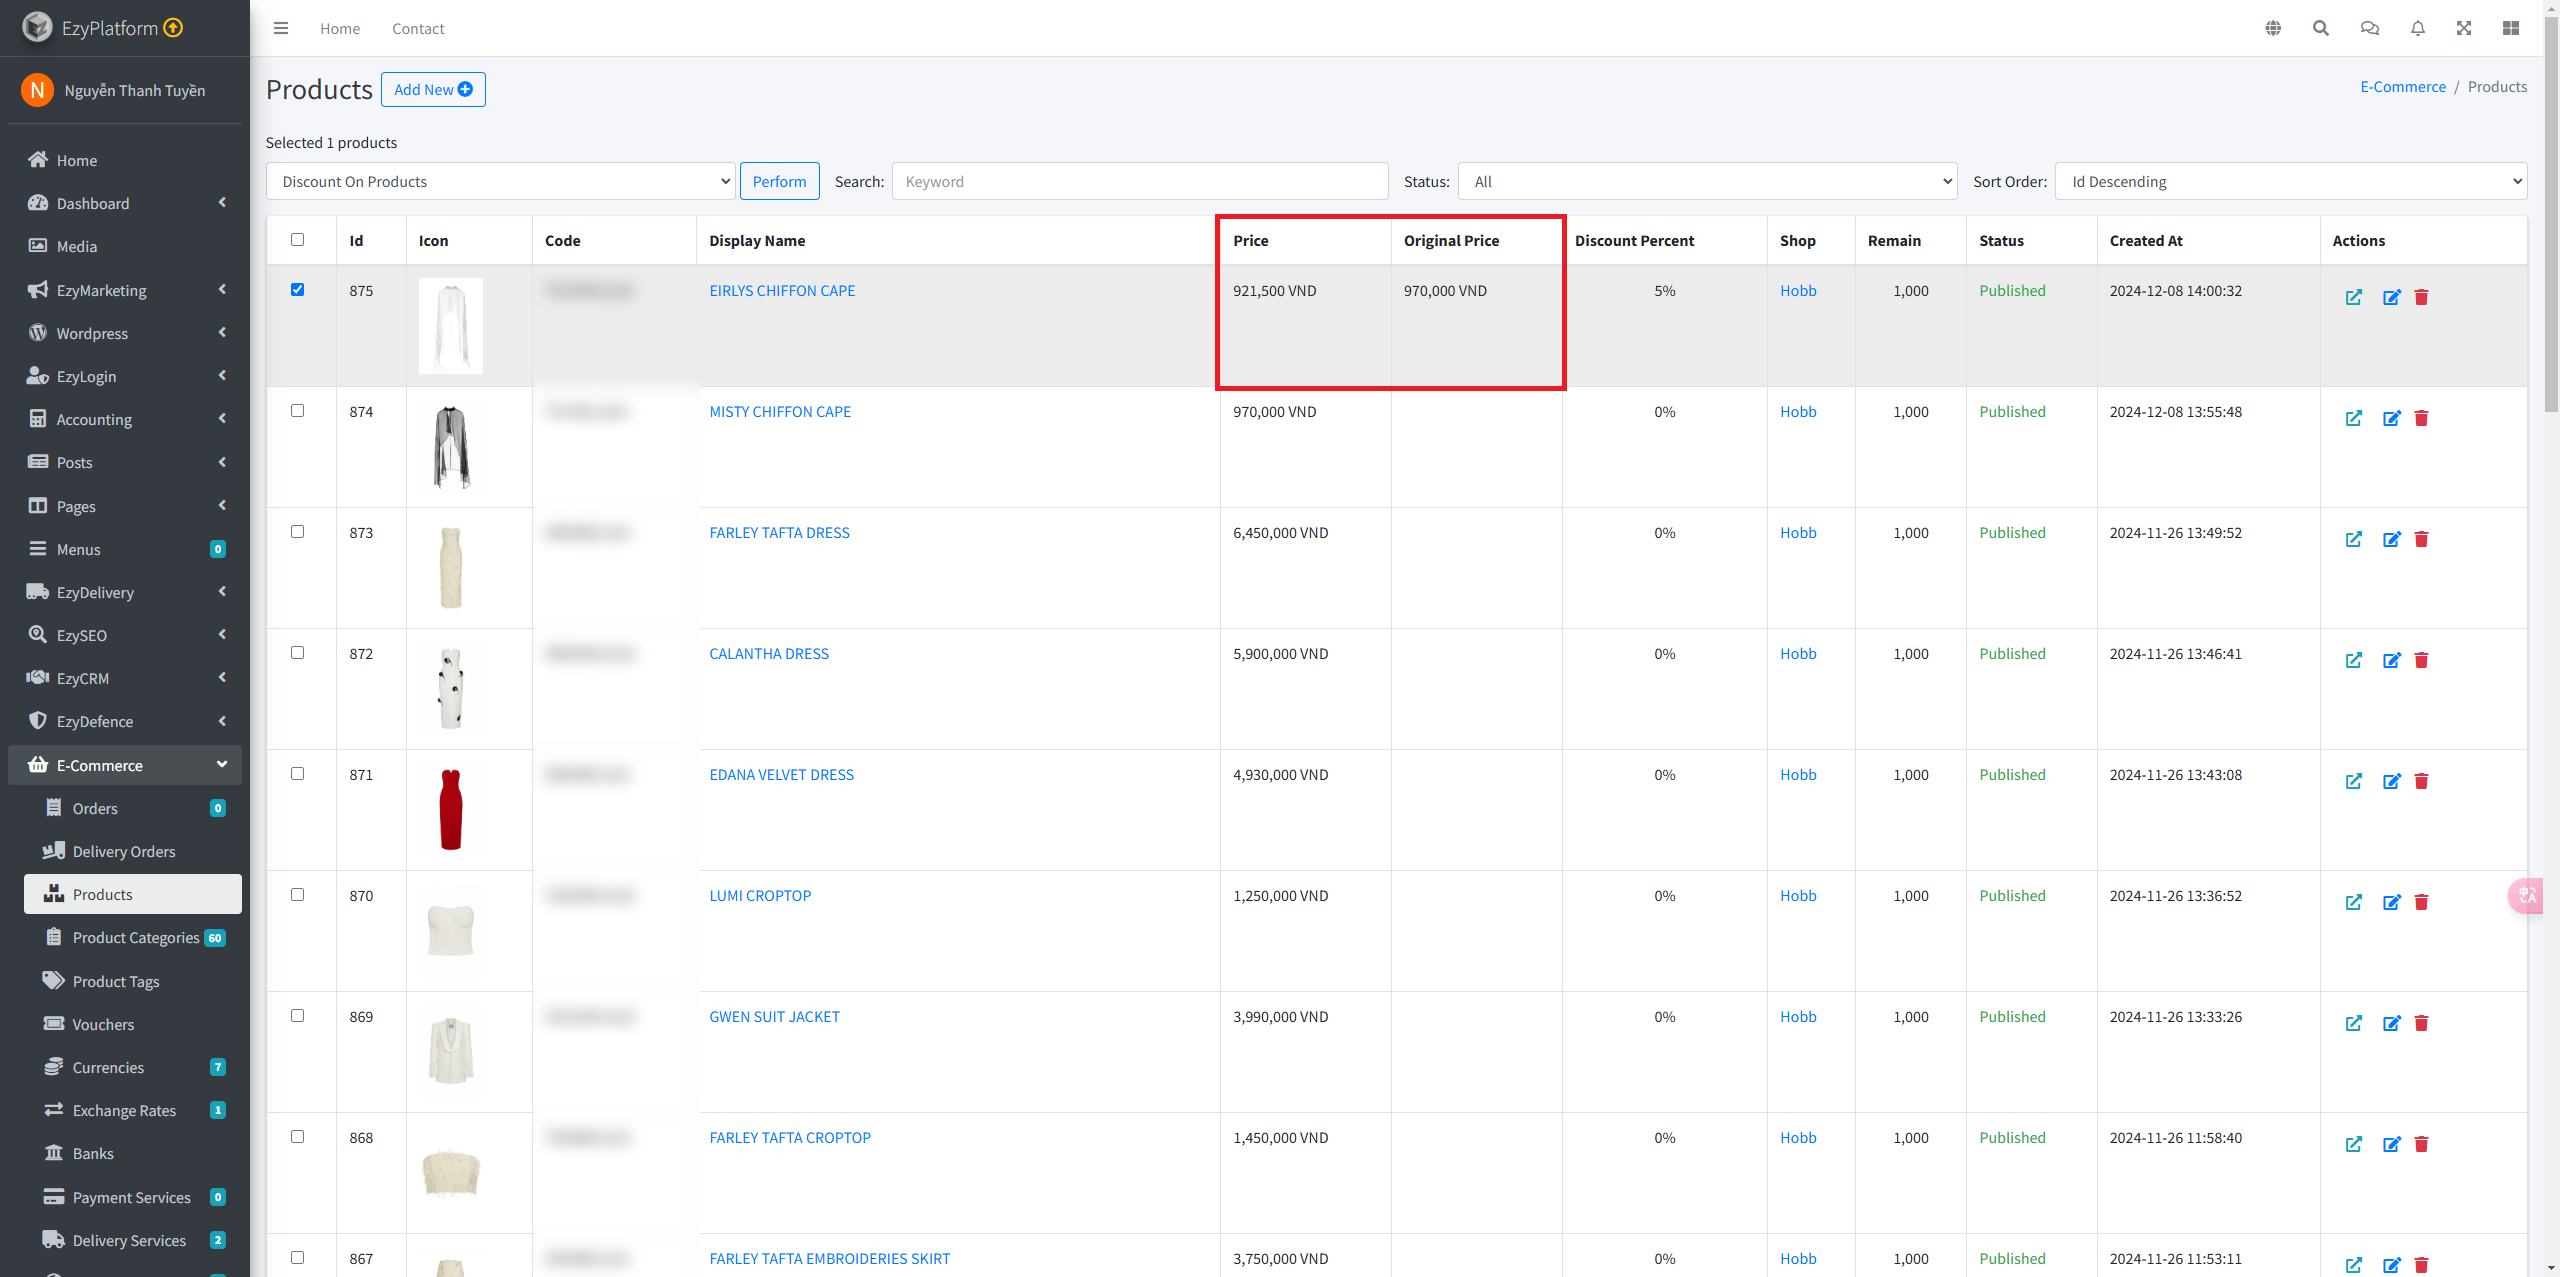Screen dimensions: 2560x1277
Task: Open EDANA VELVET DRESS external view icon
Action: pyautogui.click(x=2354, y=781)
